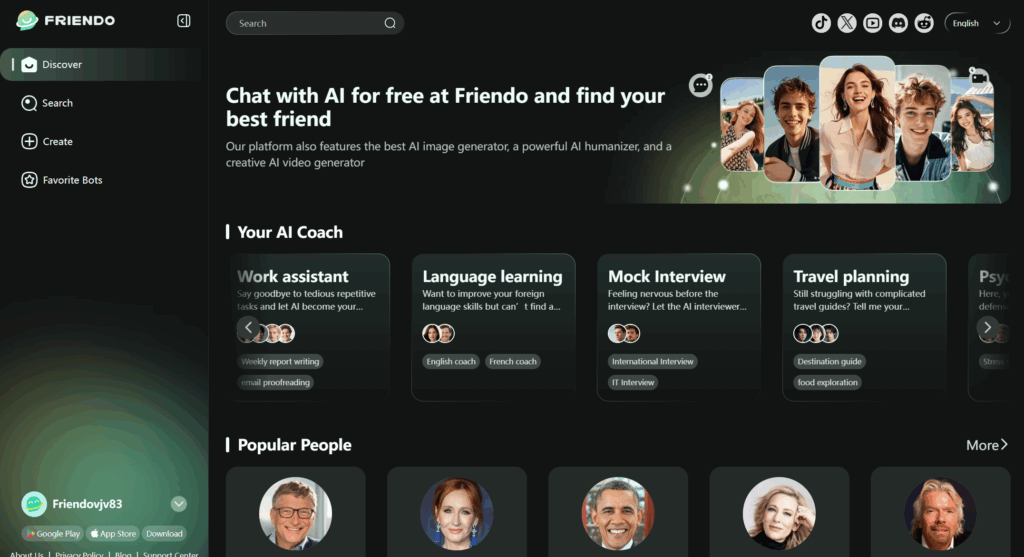Select the French coach tag
Screen dimensions: 1024x557
(513, 361)
